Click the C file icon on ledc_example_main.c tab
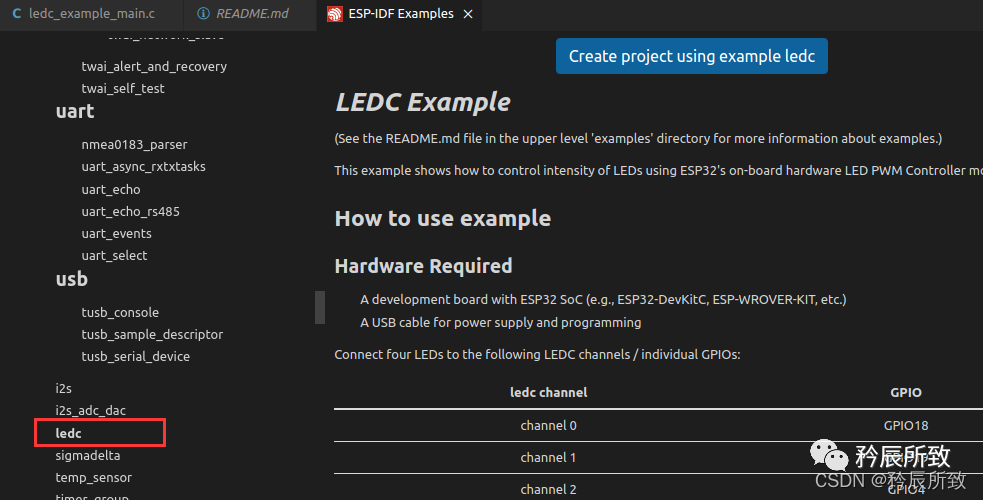983x500 pixels. click(16, 14)
